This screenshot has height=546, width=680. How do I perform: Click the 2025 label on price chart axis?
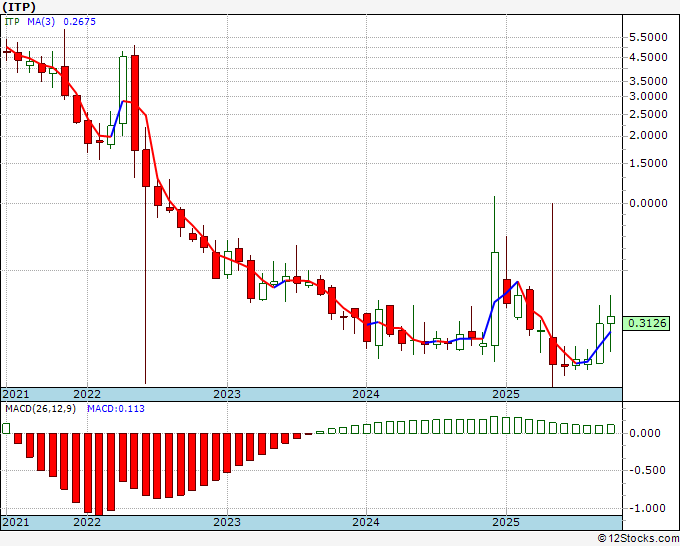[506, 394]
